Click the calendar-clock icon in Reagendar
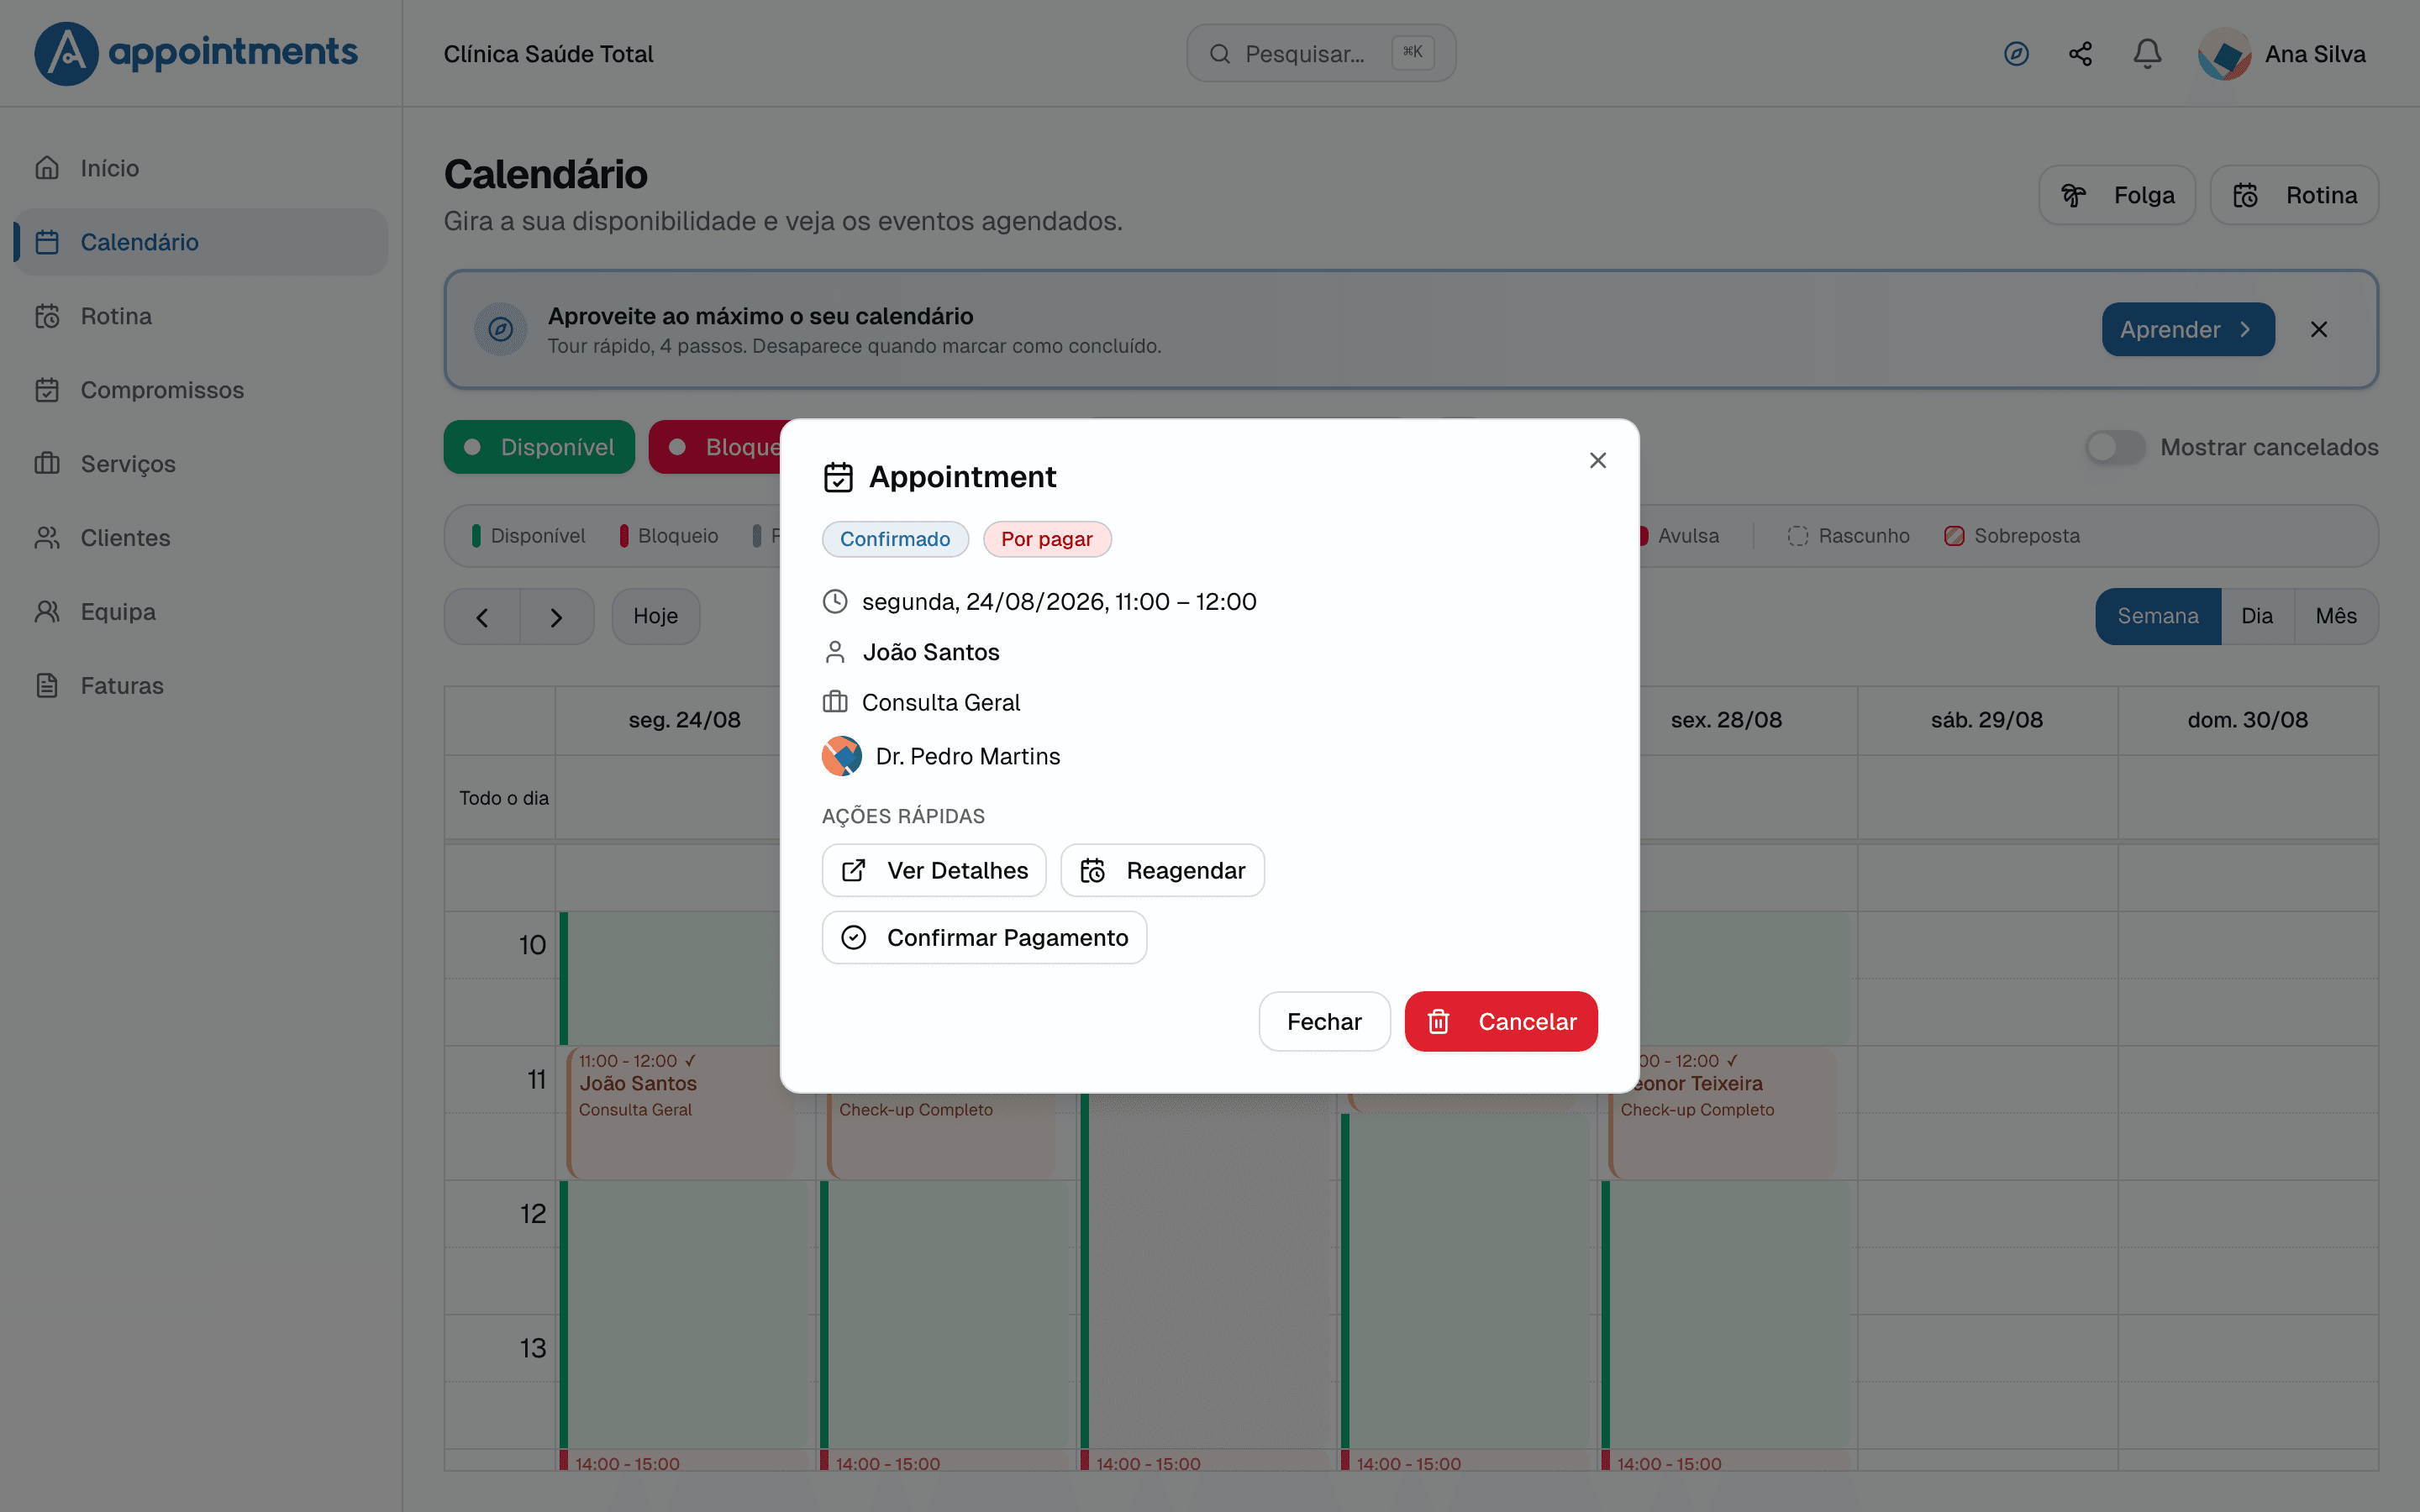The height and width of the screenshot is (1512, 2420). tap(1093, 870)
